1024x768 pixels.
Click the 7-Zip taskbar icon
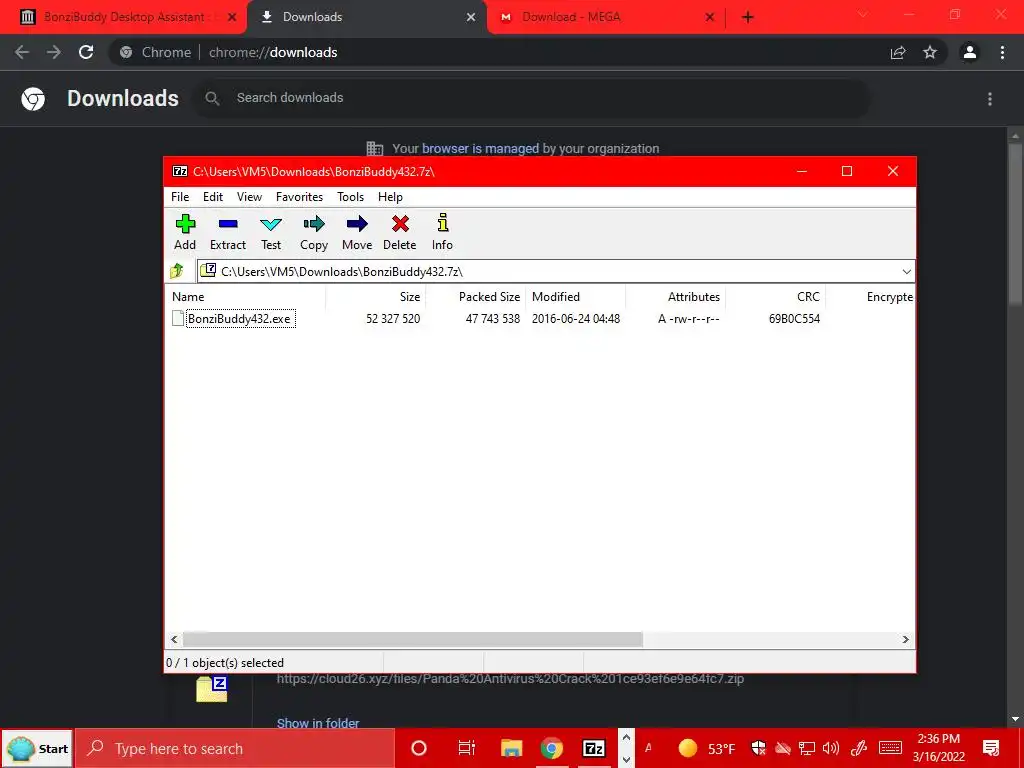pos(593,748)
